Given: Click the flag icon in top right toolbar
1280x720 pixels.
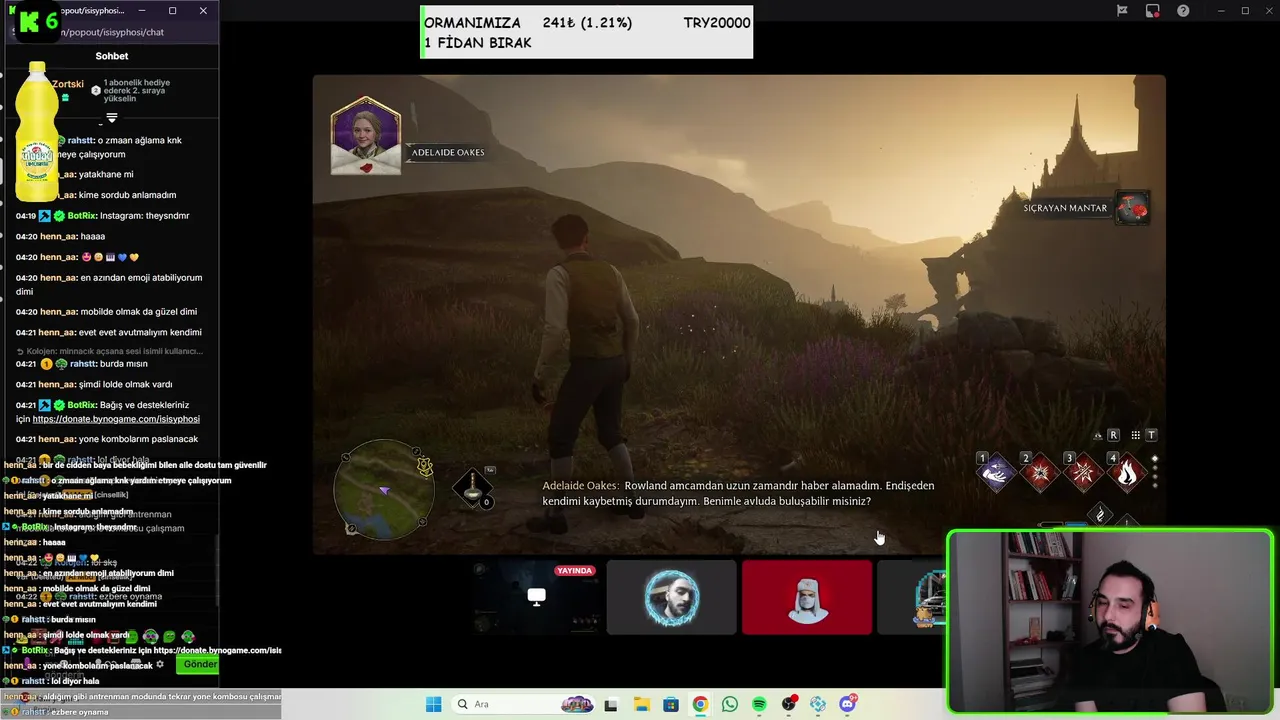Looking at the screenshot, I should click(1122, 11).
